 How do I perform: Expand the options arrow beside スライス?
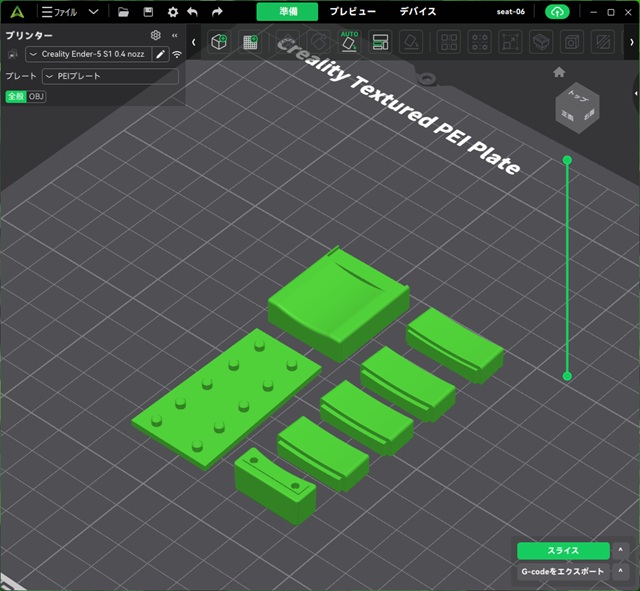click(x=621, y=551)
